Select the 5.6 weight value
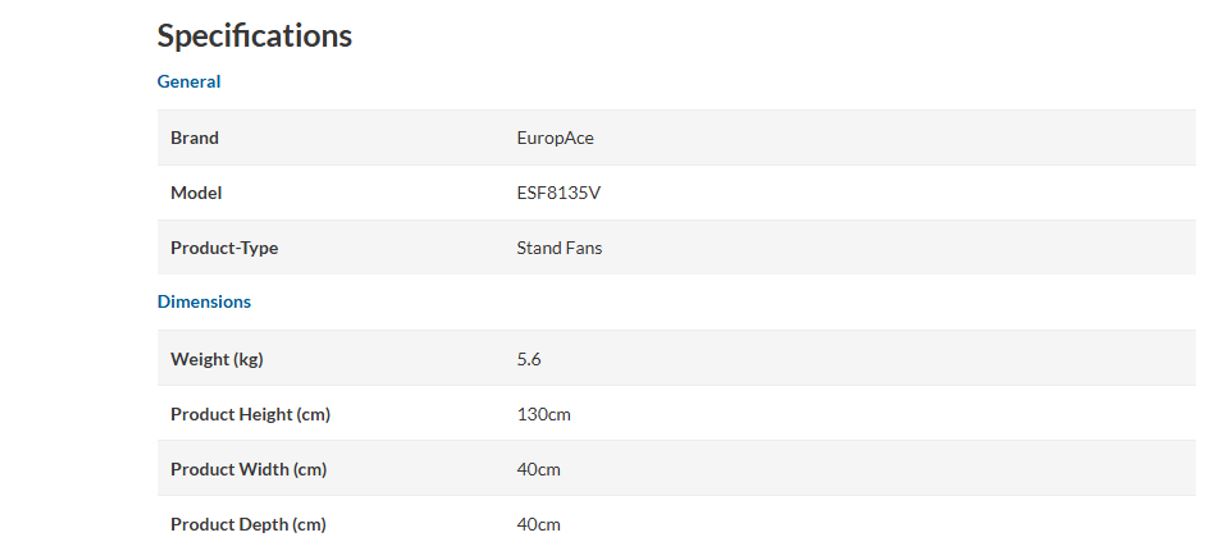Image resolution: width=1207 pixels, height=548 pixels. [x=529, y=359]
